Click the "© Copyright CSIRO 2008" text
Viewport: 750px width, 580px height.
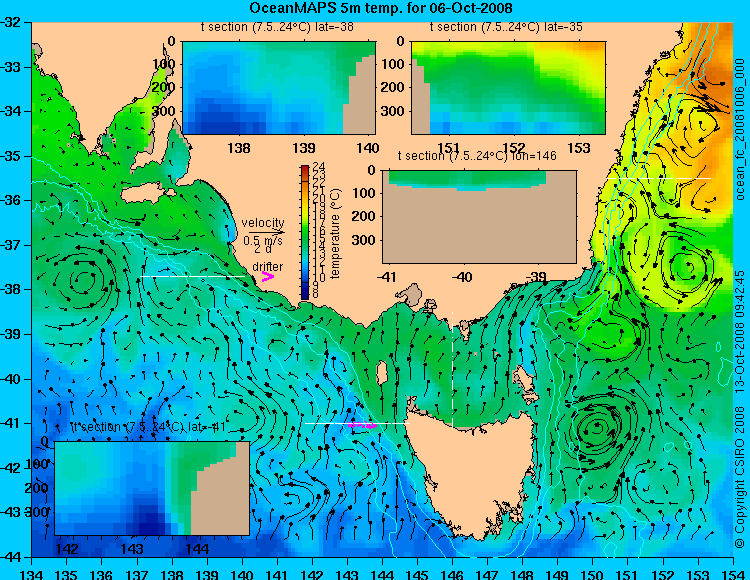point(739,475)
